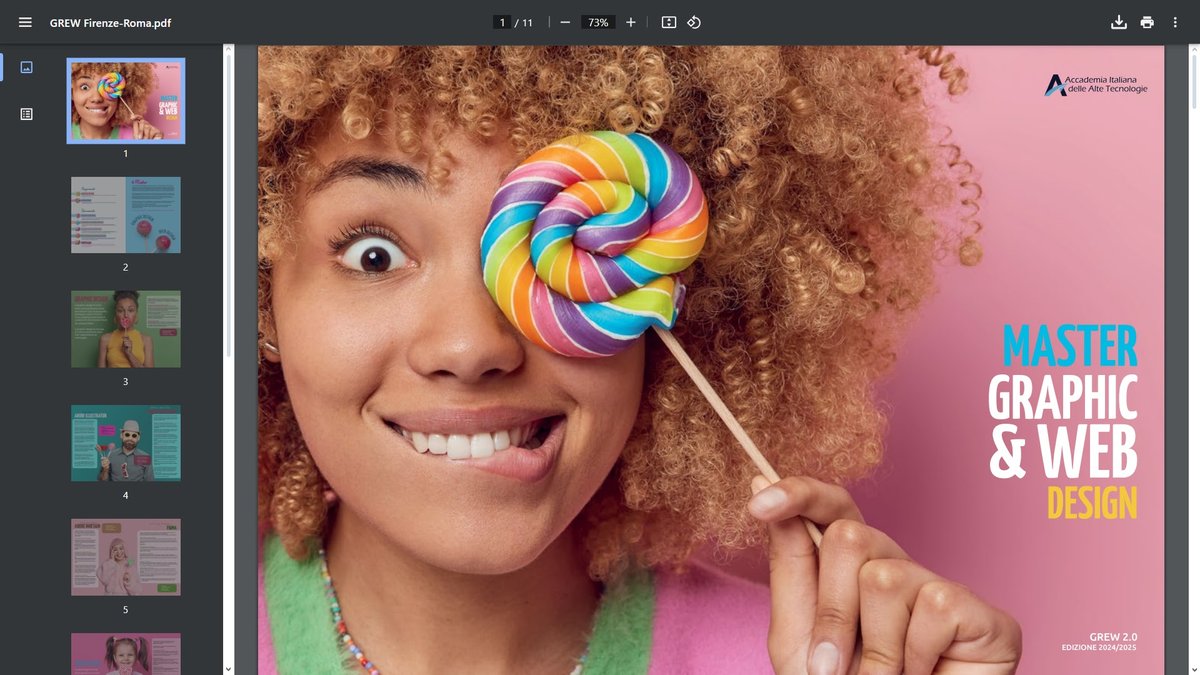Download the PDF file
This screenshot has width=1200, height=675.
coord(1119,22)
